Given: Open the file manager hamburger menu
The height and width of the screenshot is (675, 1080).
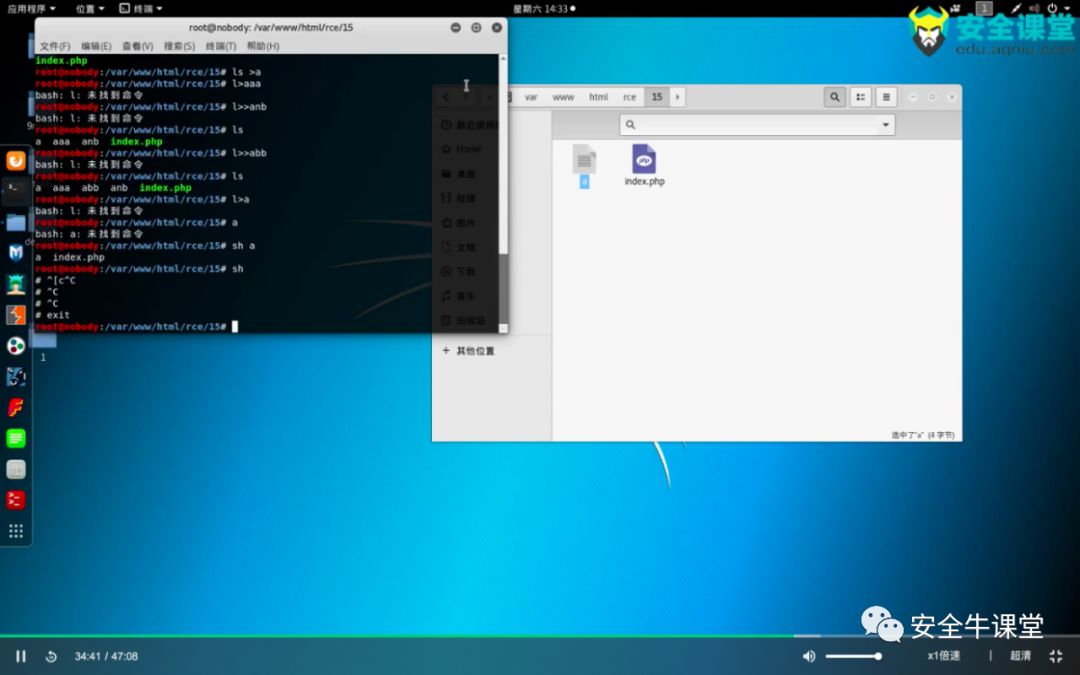Looking at the screenshot, I should coord(886,97).
